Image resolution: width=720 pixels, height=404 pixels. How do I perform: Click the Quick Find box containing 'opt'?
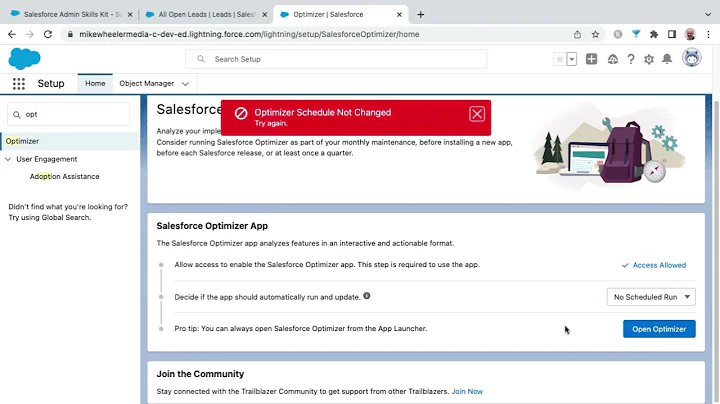pos(68,114)
